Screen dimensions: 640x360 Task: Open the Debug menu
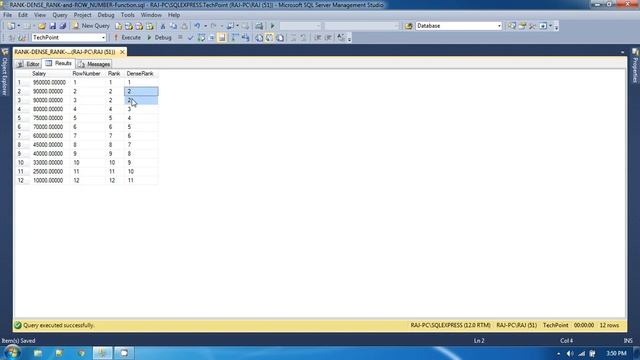[x=106, y=15]
